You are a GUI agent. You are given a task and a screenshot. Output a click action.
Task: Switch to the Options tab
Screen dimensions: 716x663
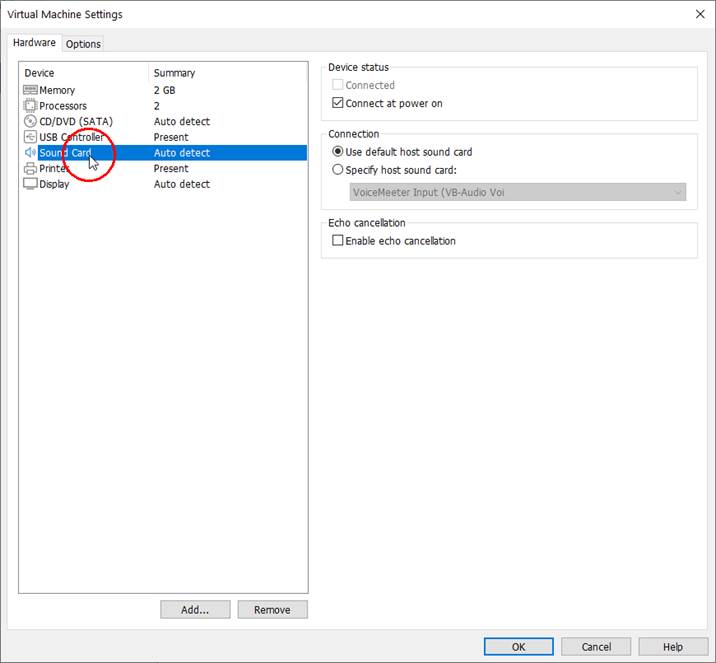(x=84, y=44)
